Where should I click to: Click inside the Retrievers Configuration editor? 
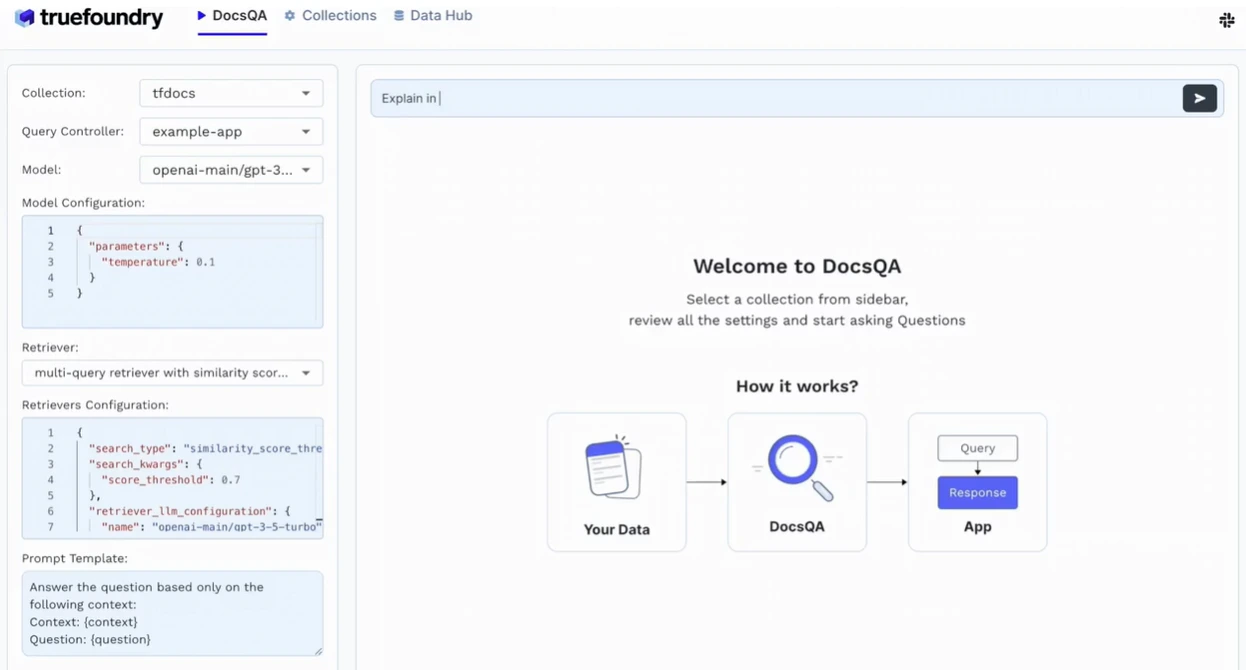(172, 478)
